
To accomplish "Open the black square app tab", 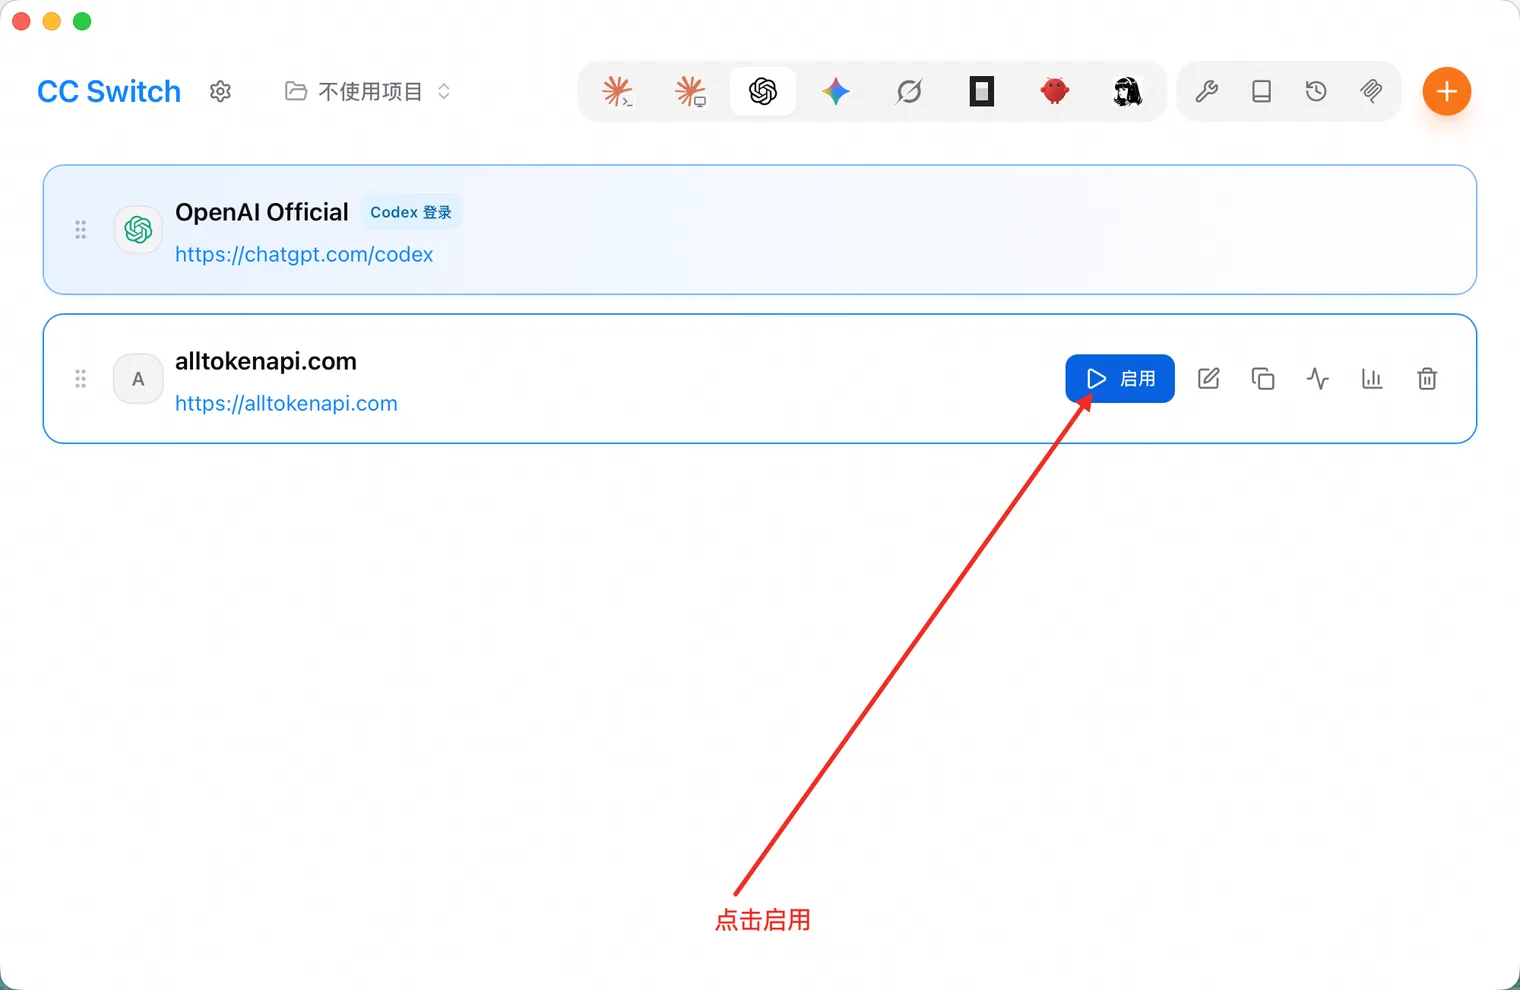I will pos(982,92).
